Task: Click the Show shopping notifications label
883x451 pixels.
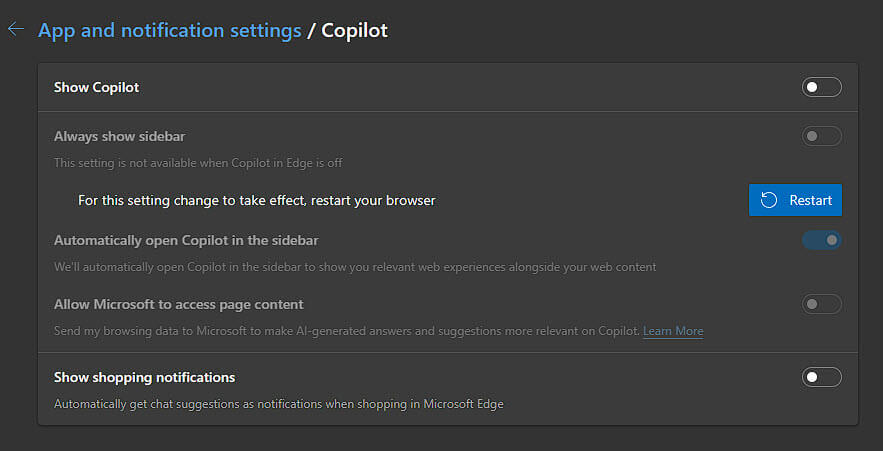Action: [145, 377]
